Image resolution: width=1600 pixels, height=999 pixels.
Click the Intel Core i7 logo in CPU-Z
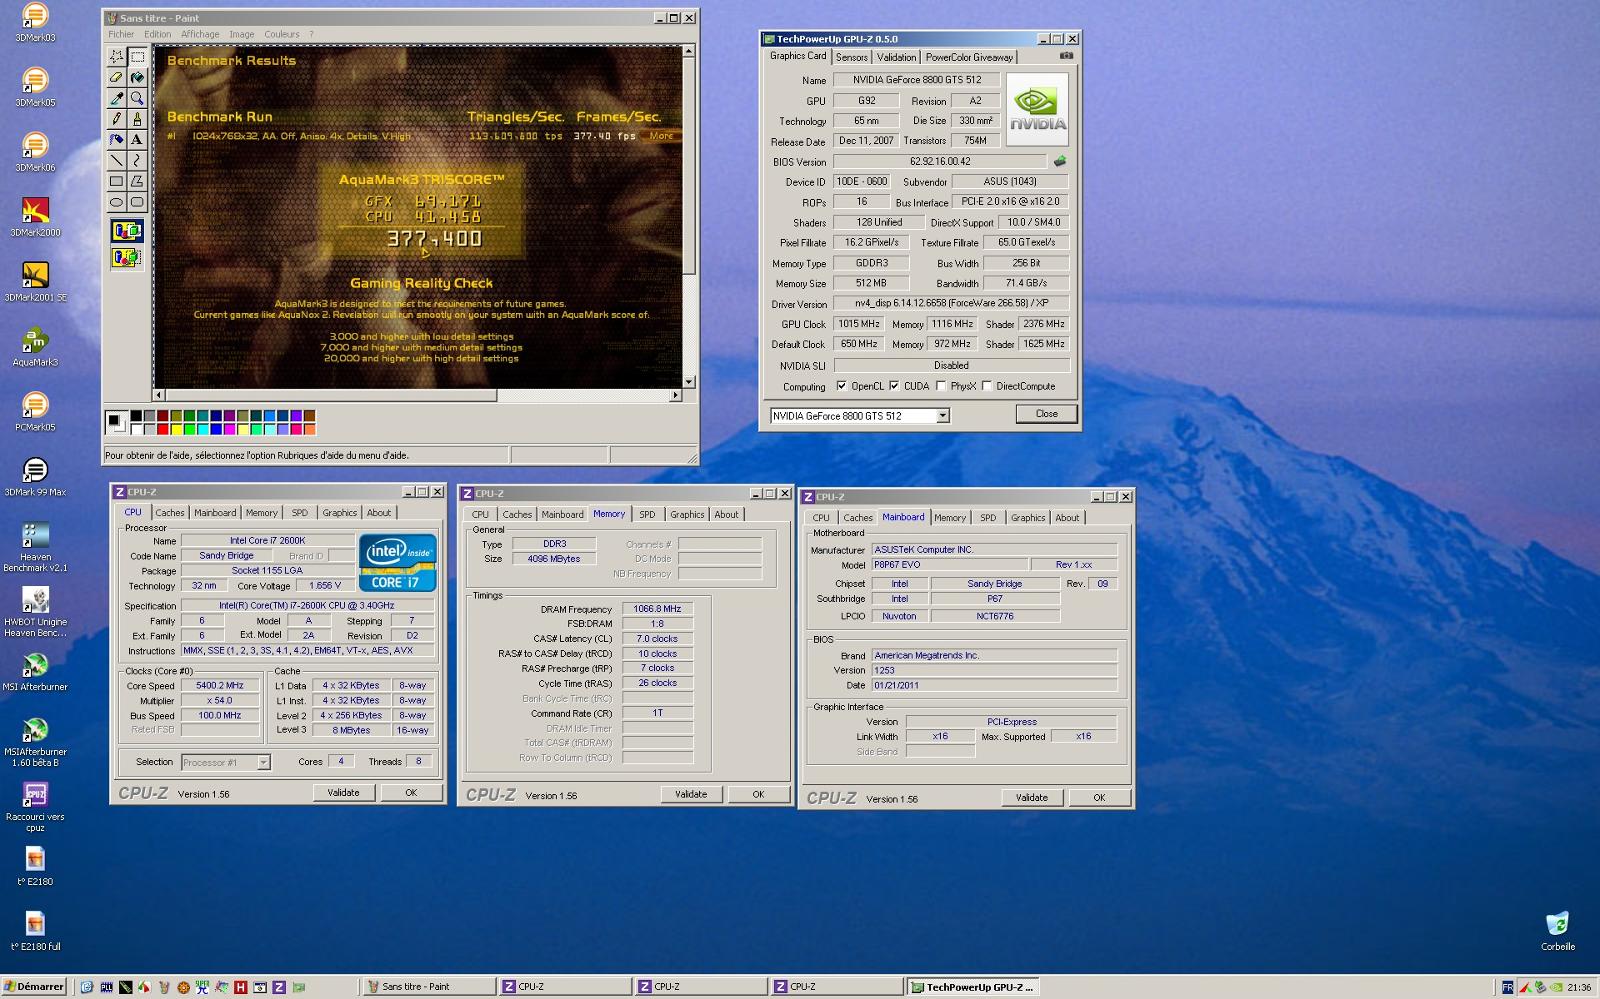point(397,562)
